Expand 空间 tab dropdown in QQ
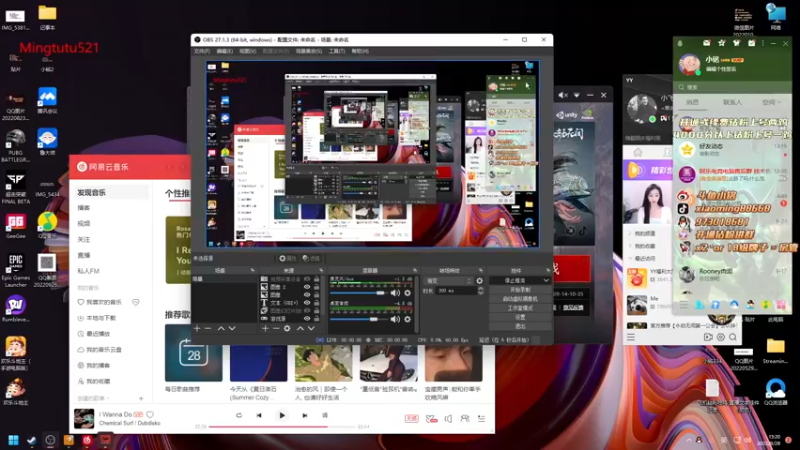The height and width of the screenshot is (450, 800). coord(779,103)
